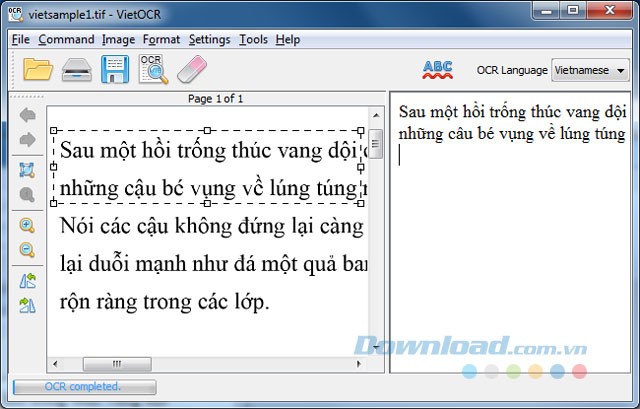Zoom out of the image
The height and width of the screenshot is (409, 640).
[x=27, y=250]
